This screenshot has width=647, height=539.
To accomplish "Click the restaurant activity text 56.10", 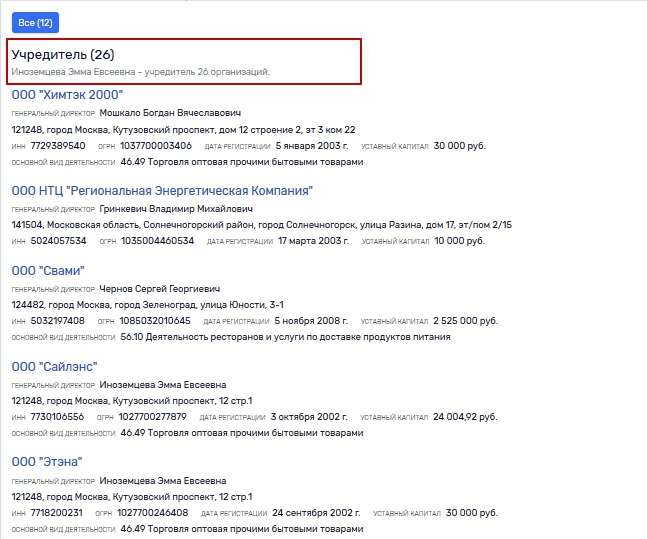I will [x=286, y=337].
